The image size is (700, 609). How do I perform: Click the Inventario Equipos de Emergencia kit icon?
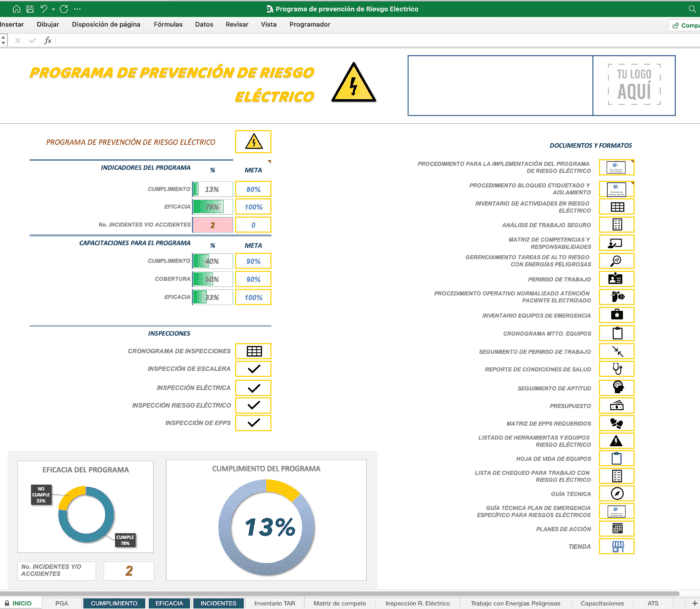(x=617, y=315)
